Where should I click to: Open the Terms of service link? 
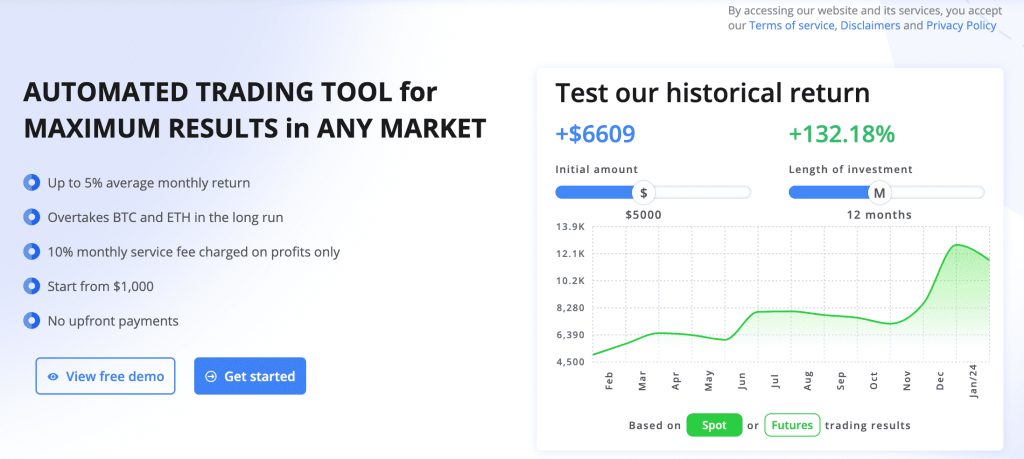point(792,25)
